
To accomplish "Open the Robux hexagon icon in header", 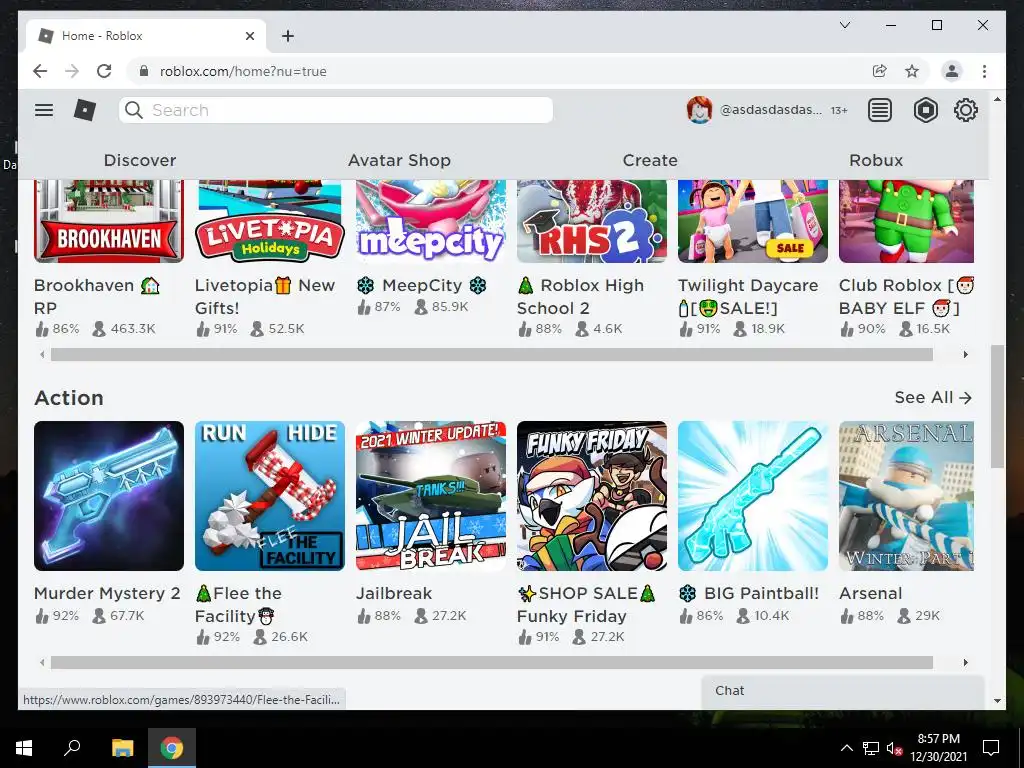I will (925, 110).
